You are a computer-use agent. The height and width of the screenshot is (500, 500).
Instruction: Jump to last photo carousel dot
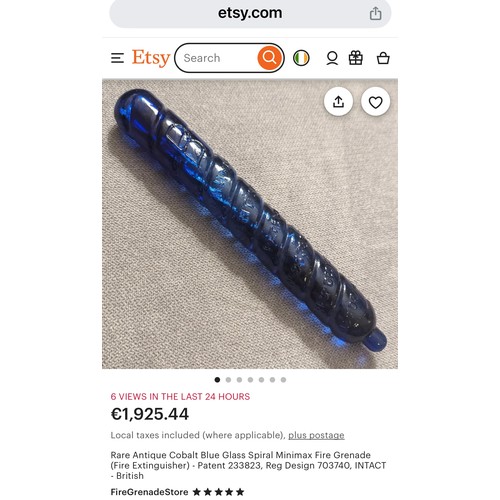click(283, 380)
